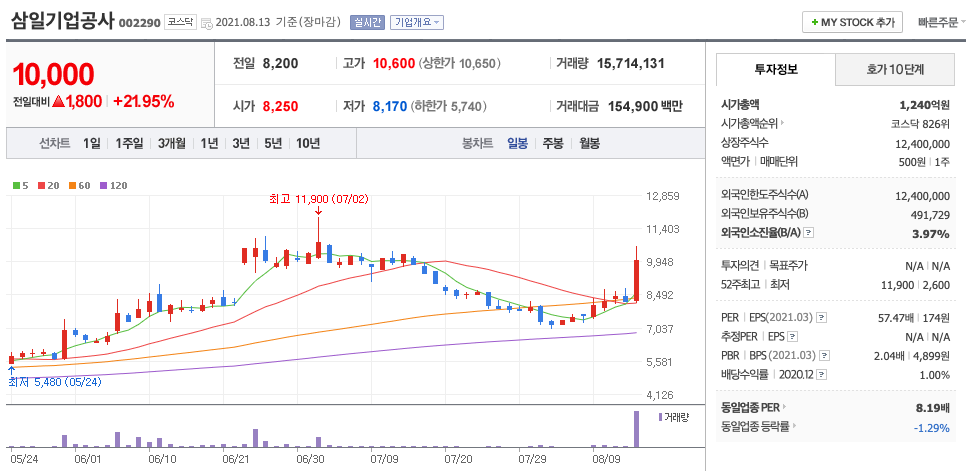Click the 코스닥 market badge

(x=180, y=23)
